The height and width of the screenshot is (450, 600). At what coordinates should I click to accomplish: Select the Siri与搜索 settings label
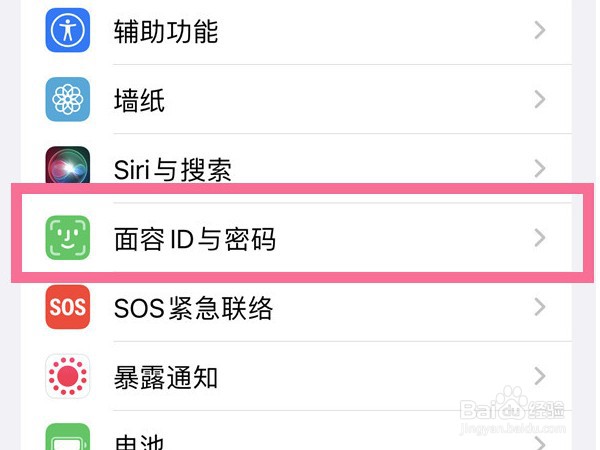pos(173,169)
